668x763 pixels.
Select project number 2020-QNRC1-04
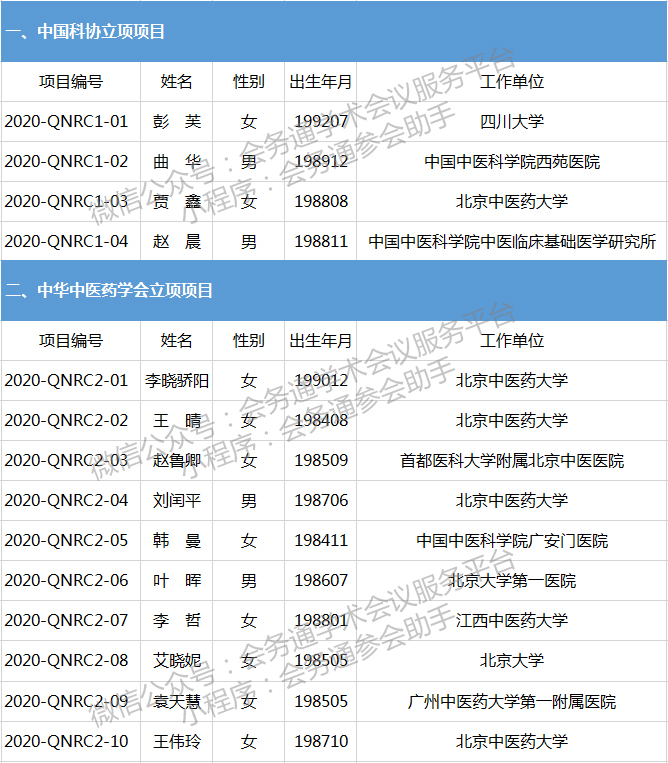tap(67, 241)
